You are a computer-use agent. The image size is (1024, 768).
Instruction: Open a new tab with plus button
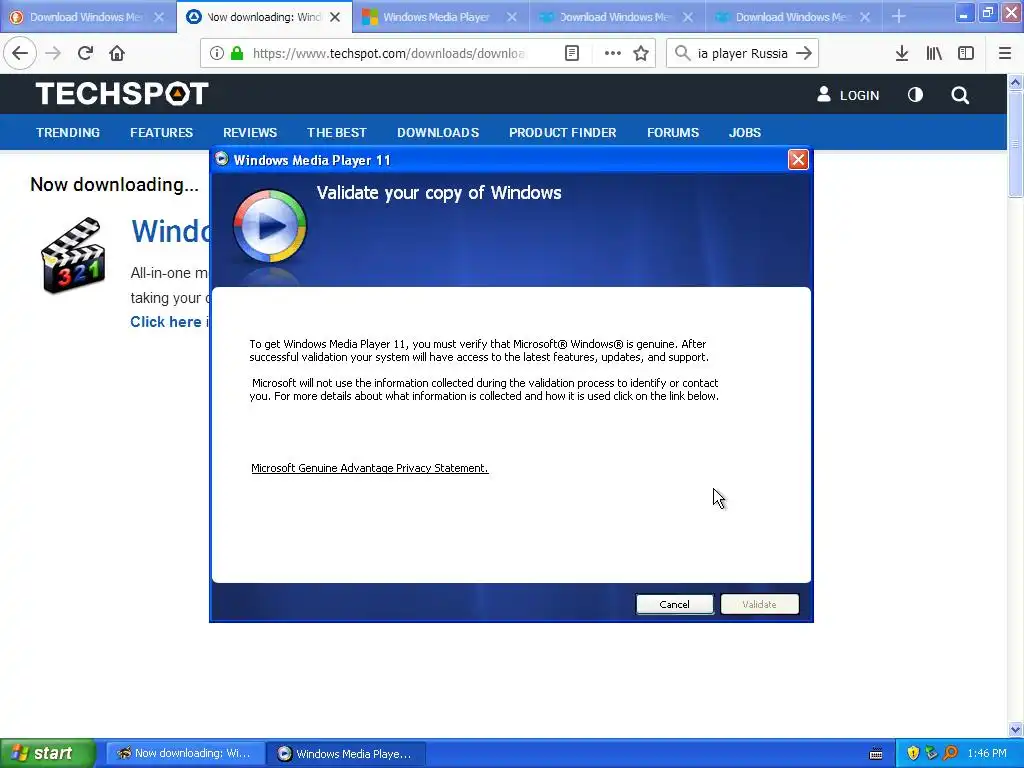tap(899, 16)
